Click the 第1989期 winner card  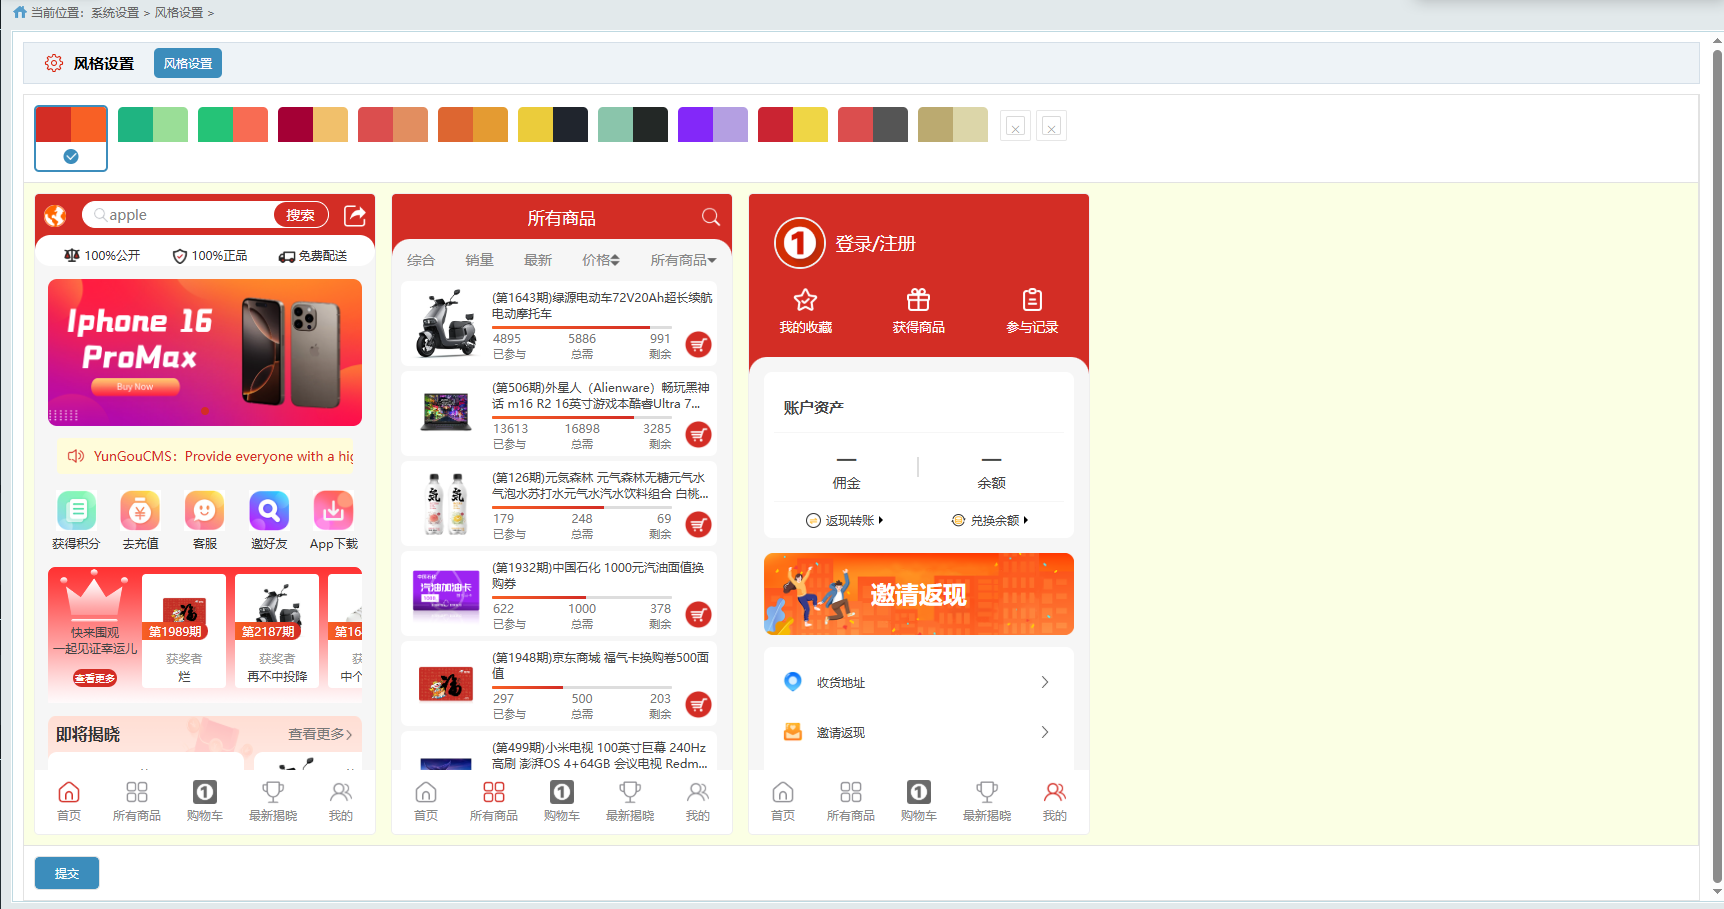[x=184, y=630]
